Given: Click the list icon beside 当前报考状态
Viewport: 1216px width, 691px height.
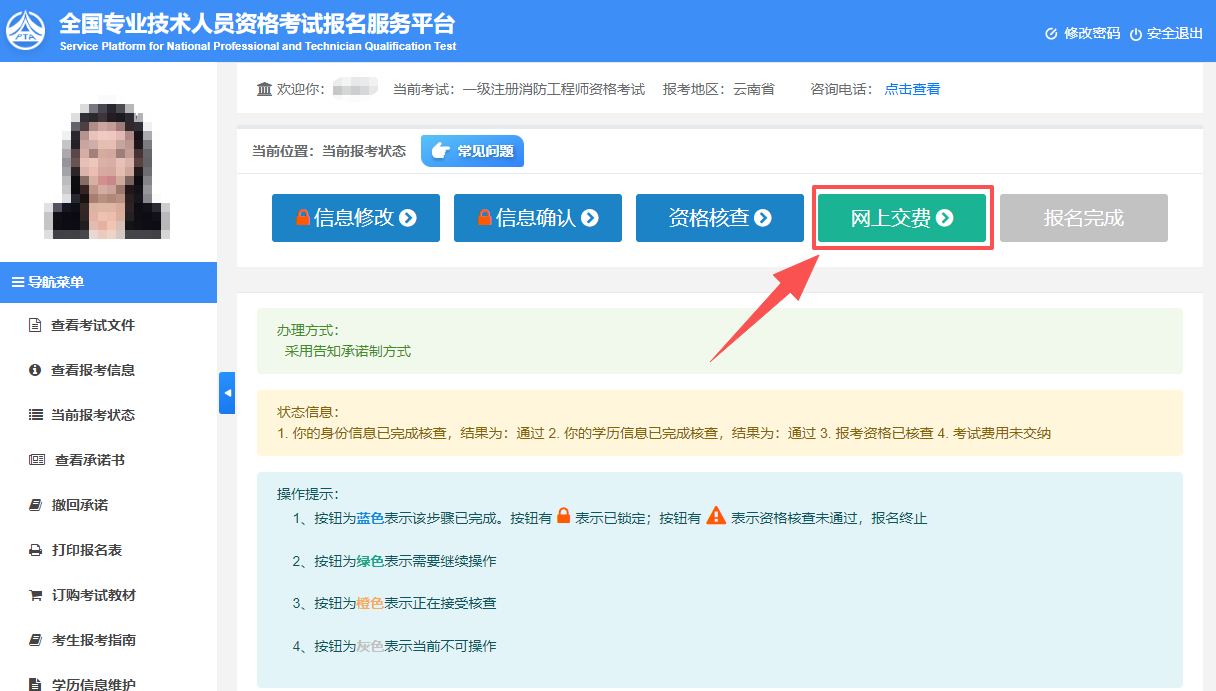Looking at the screenshot, I should pyautogui.click(x=35, y=415).
